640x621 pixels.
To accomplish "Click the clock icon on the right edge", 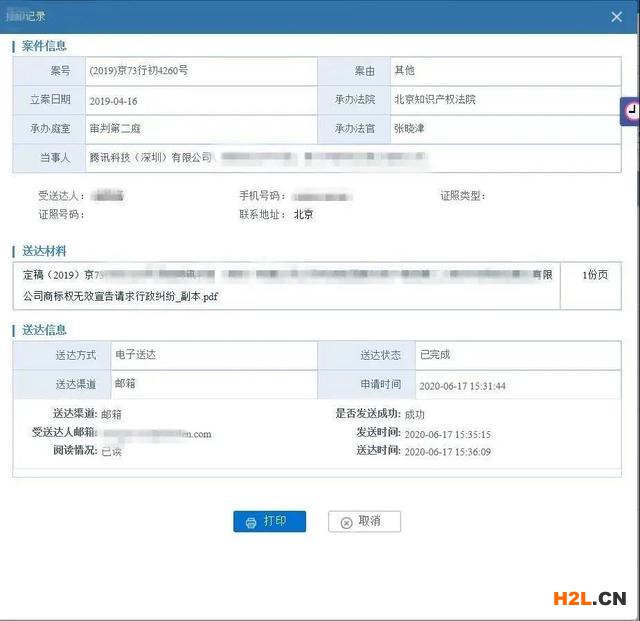I will pyautogui.click(x=632, y=112).
